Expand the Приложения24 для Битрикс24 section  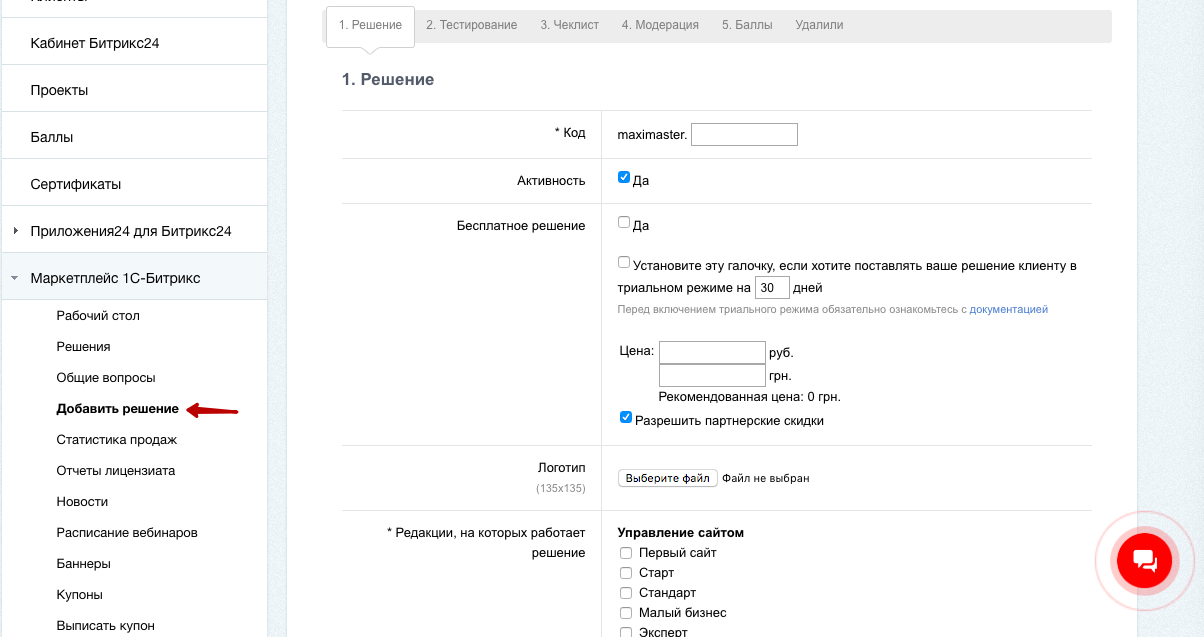click(x=16, y=231)
